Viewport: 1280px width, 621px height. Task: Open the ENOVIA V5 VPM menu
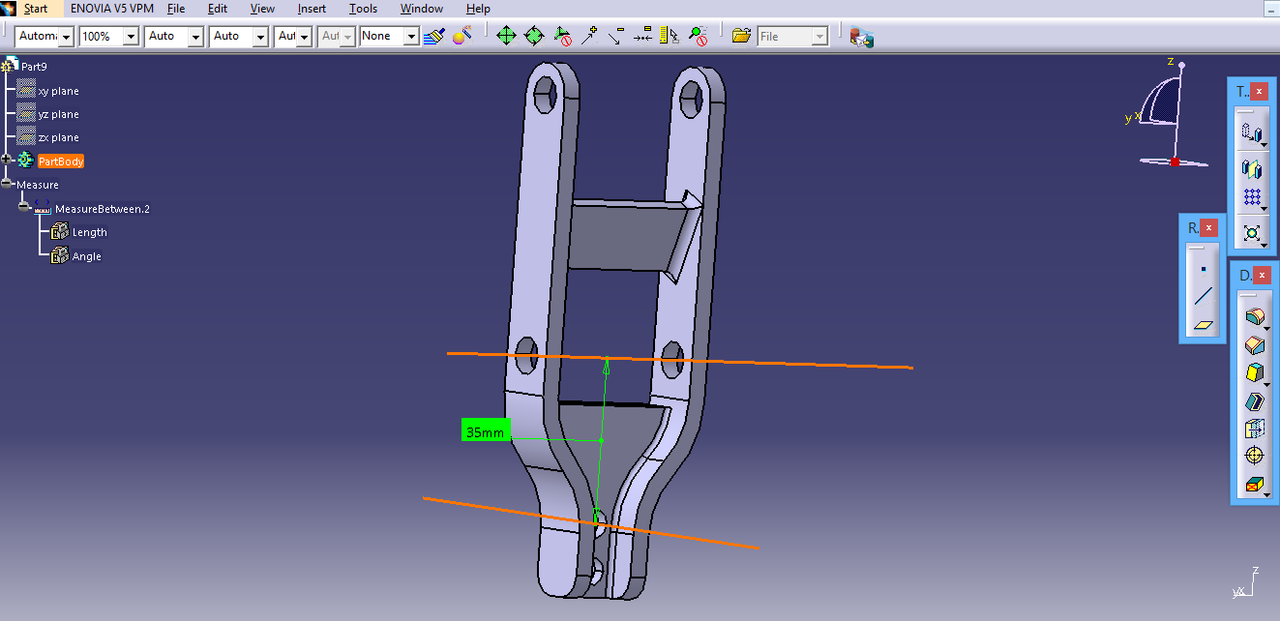point(111,8)
